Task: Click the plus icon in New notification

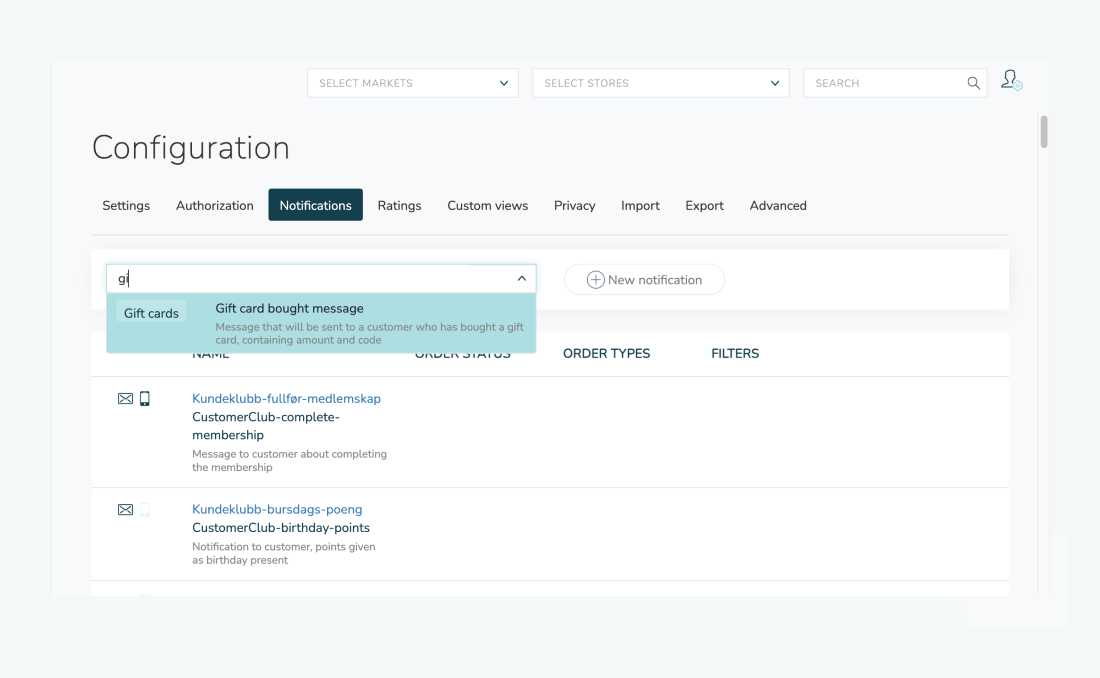Action: (596, 279)
